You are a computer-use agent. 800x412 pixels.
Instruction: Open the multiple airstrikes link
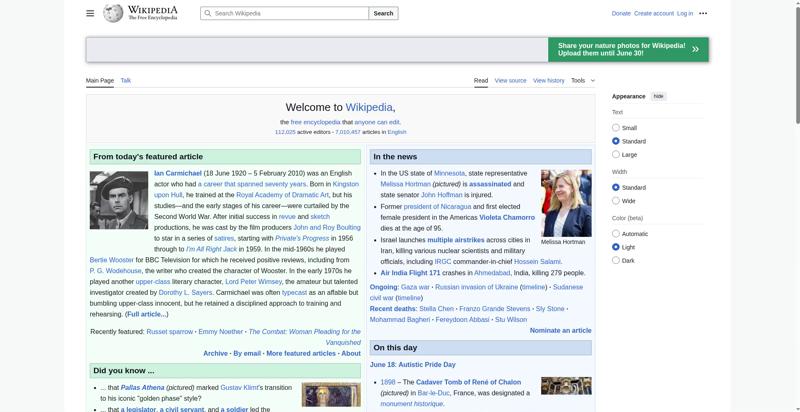[x=456, y=240]
